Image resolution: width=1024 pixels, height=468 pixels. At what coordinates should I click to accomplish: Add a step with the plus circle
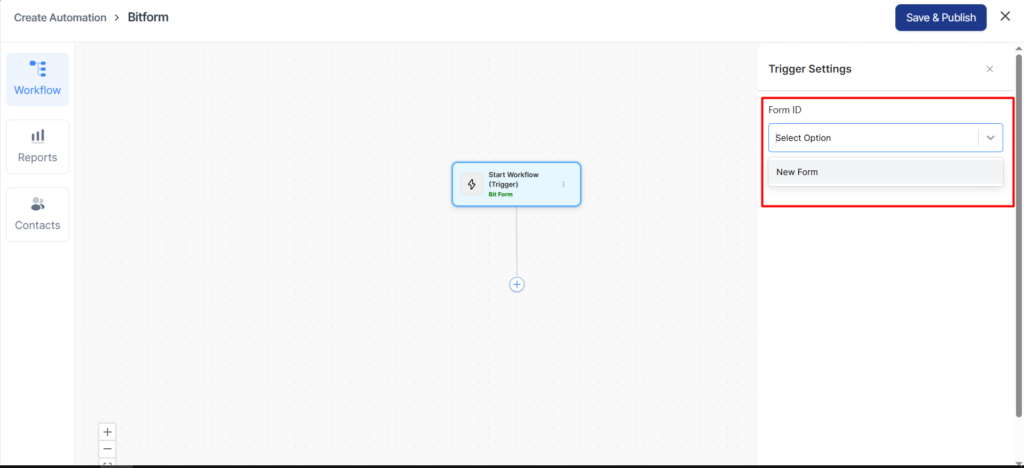pyautogui.click(x=517, y=284)
